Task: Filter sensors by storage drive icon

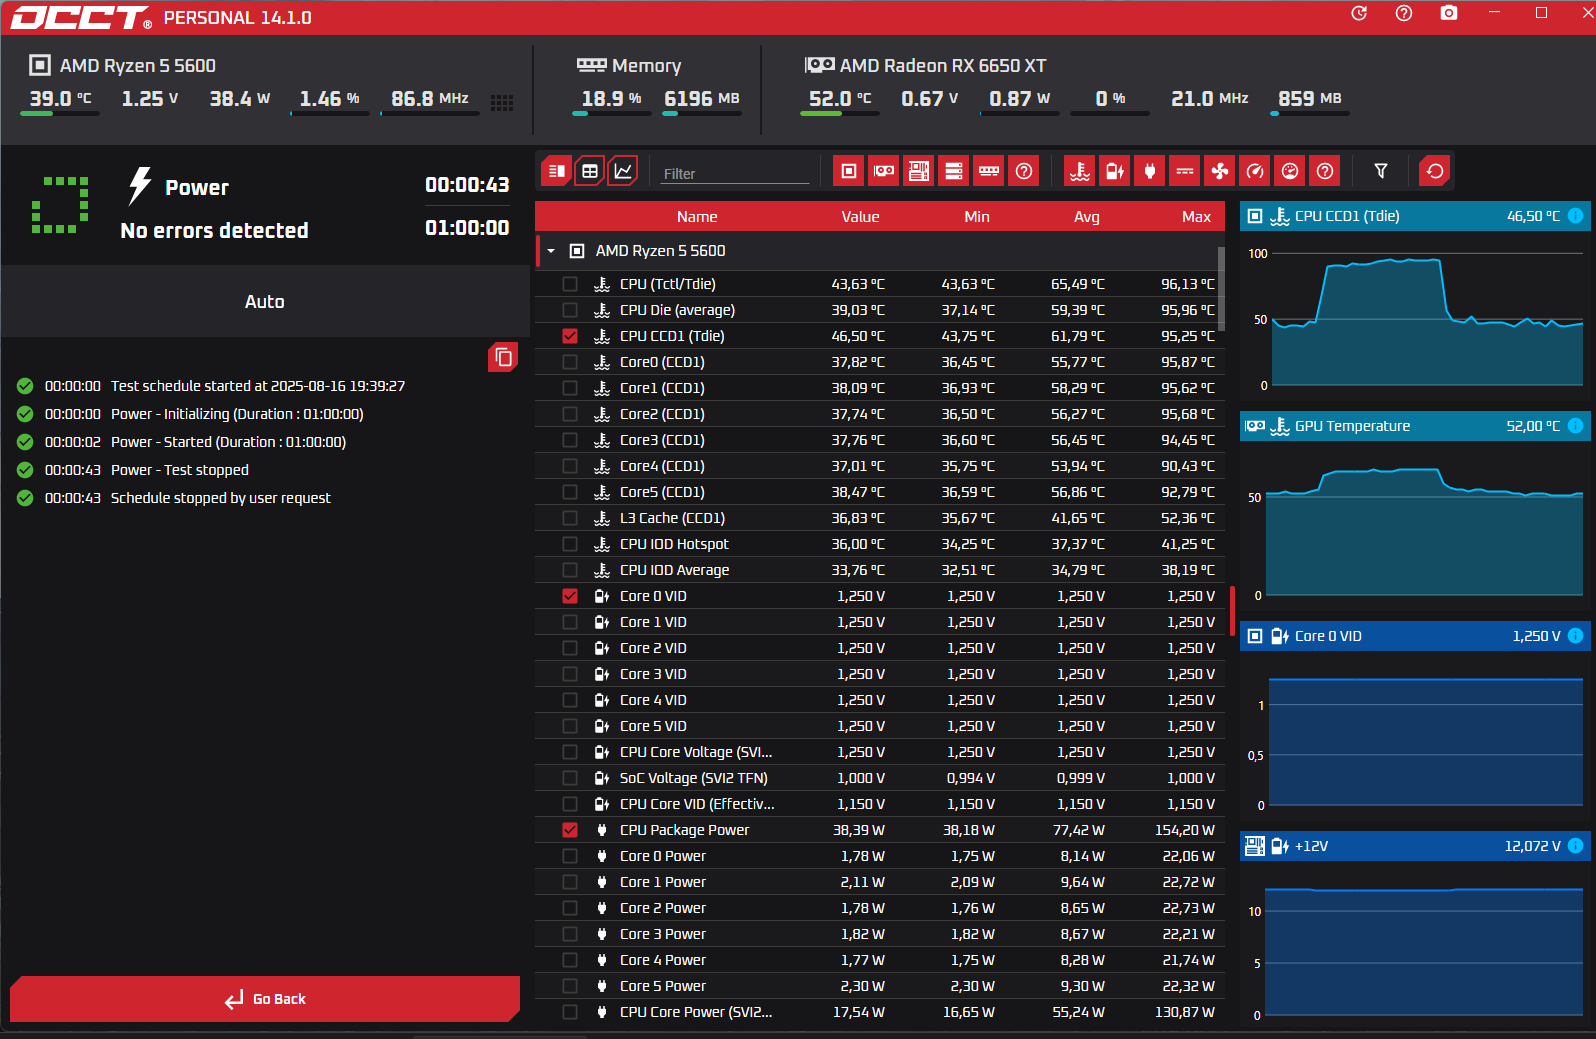Action: point(954,171)
